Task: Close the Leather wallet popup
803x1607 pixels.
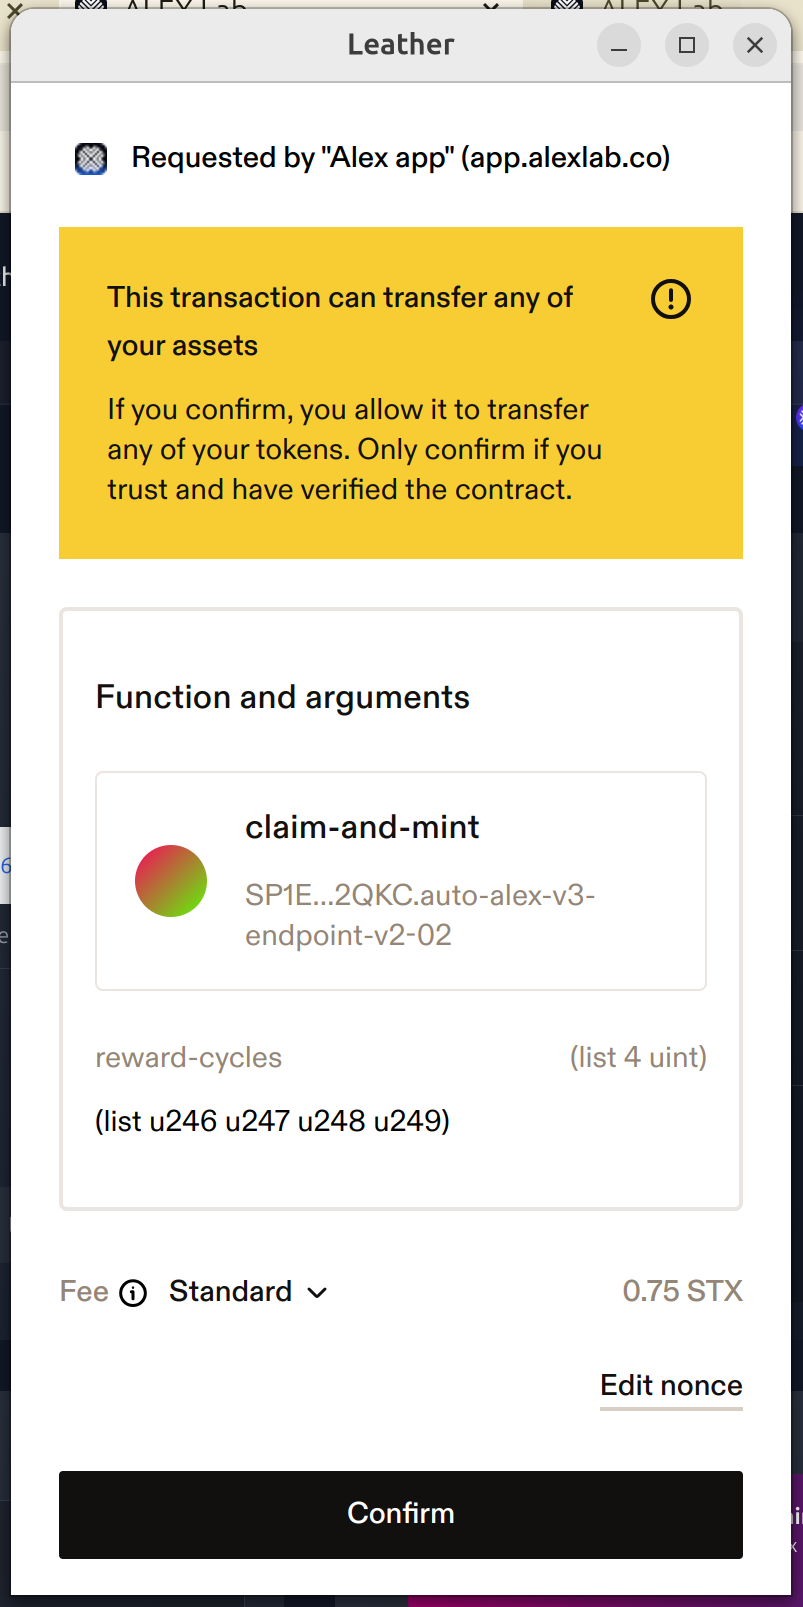Action: tap(755, 46)
